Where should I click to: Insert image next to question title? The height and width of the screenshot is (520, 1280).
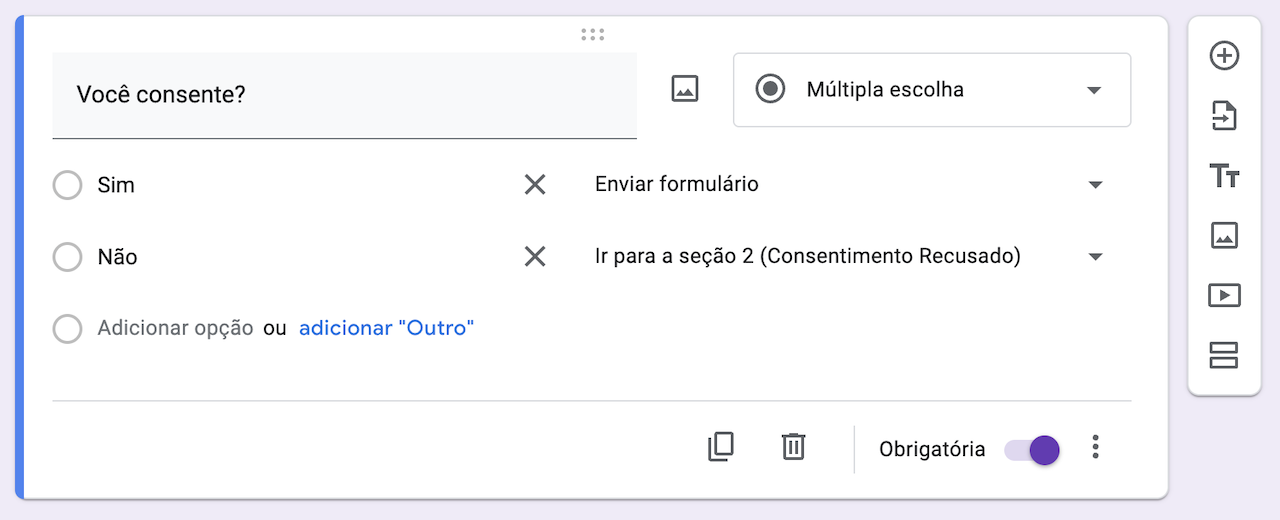(x=684, y=89)
